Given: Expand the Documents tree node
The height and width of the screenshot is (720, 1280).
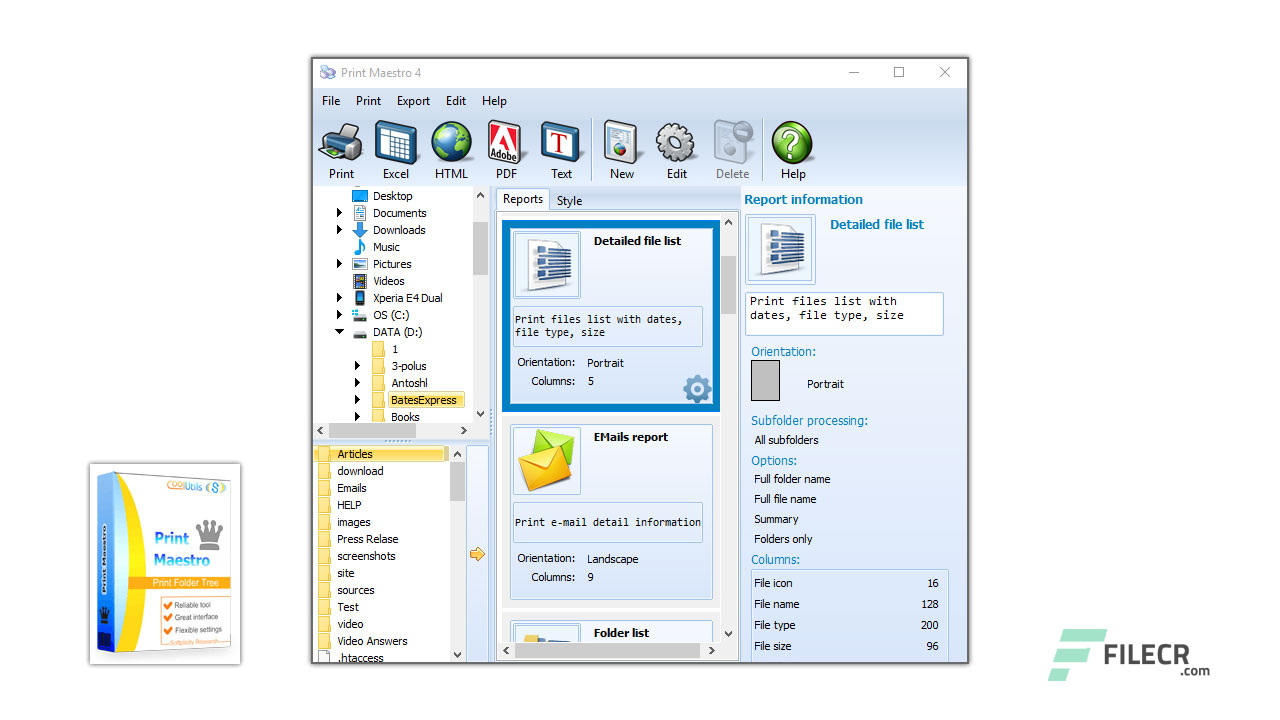Looking at the screenshot, I should [x=339, y=213].
